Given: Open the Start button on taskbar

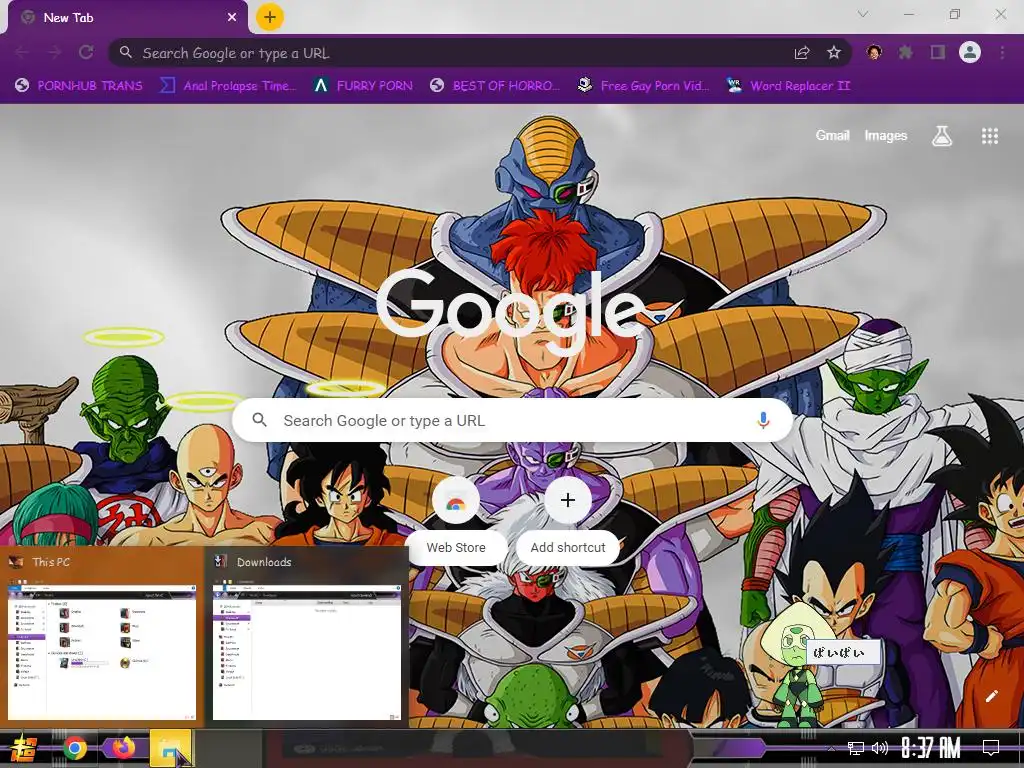Looking at the screenshot, I should coord(25,748).
